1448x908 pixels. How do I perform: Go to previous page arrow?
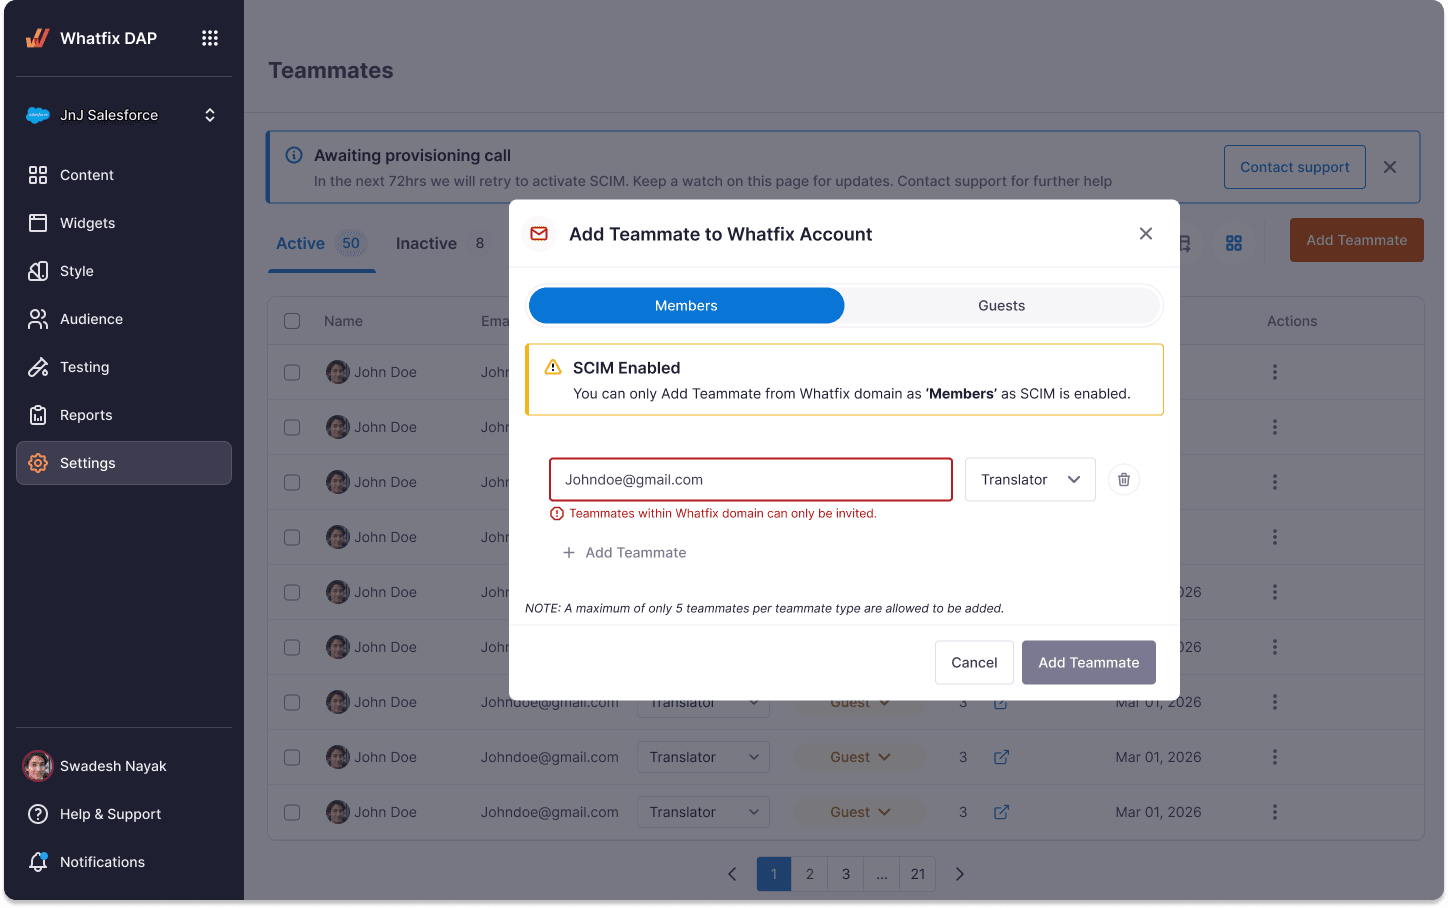[732, 874]
